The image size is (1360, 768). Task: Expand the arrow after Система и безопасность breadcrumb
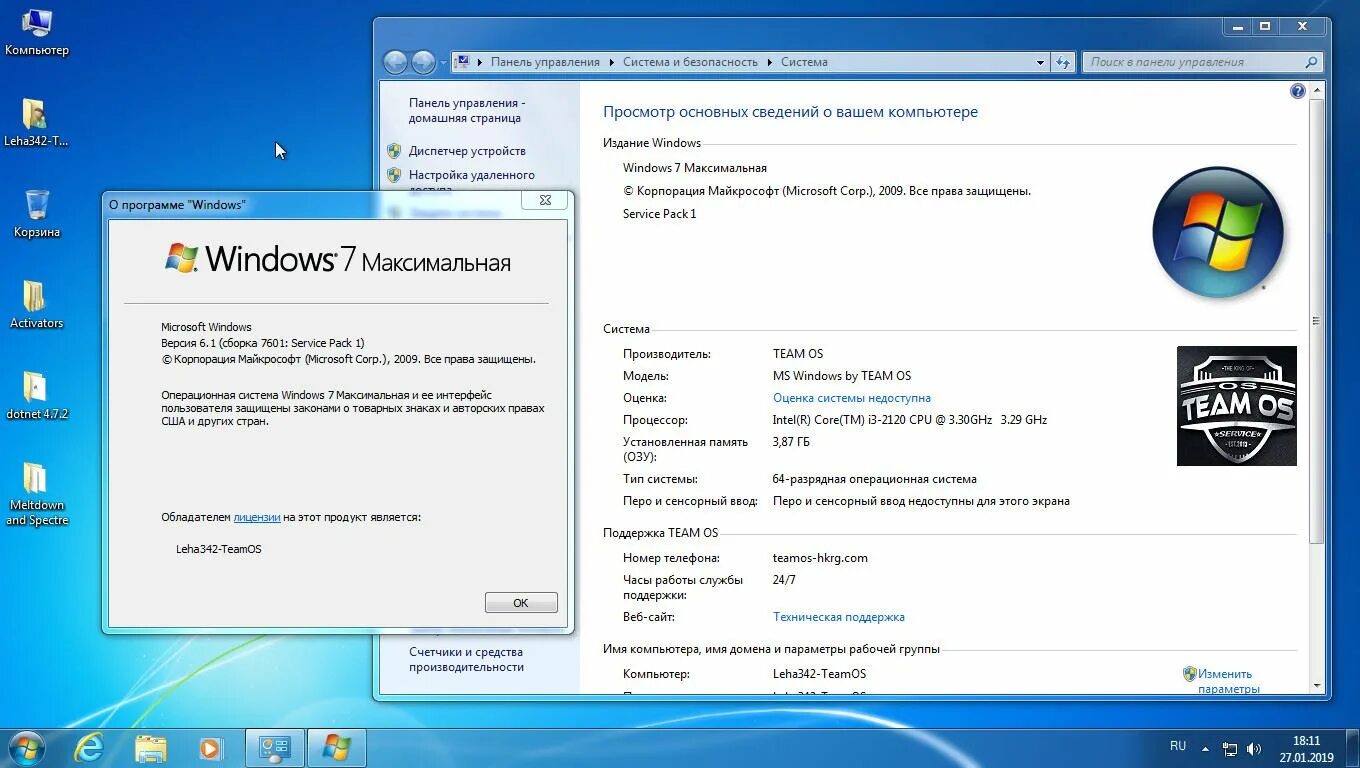coord(770,62)
